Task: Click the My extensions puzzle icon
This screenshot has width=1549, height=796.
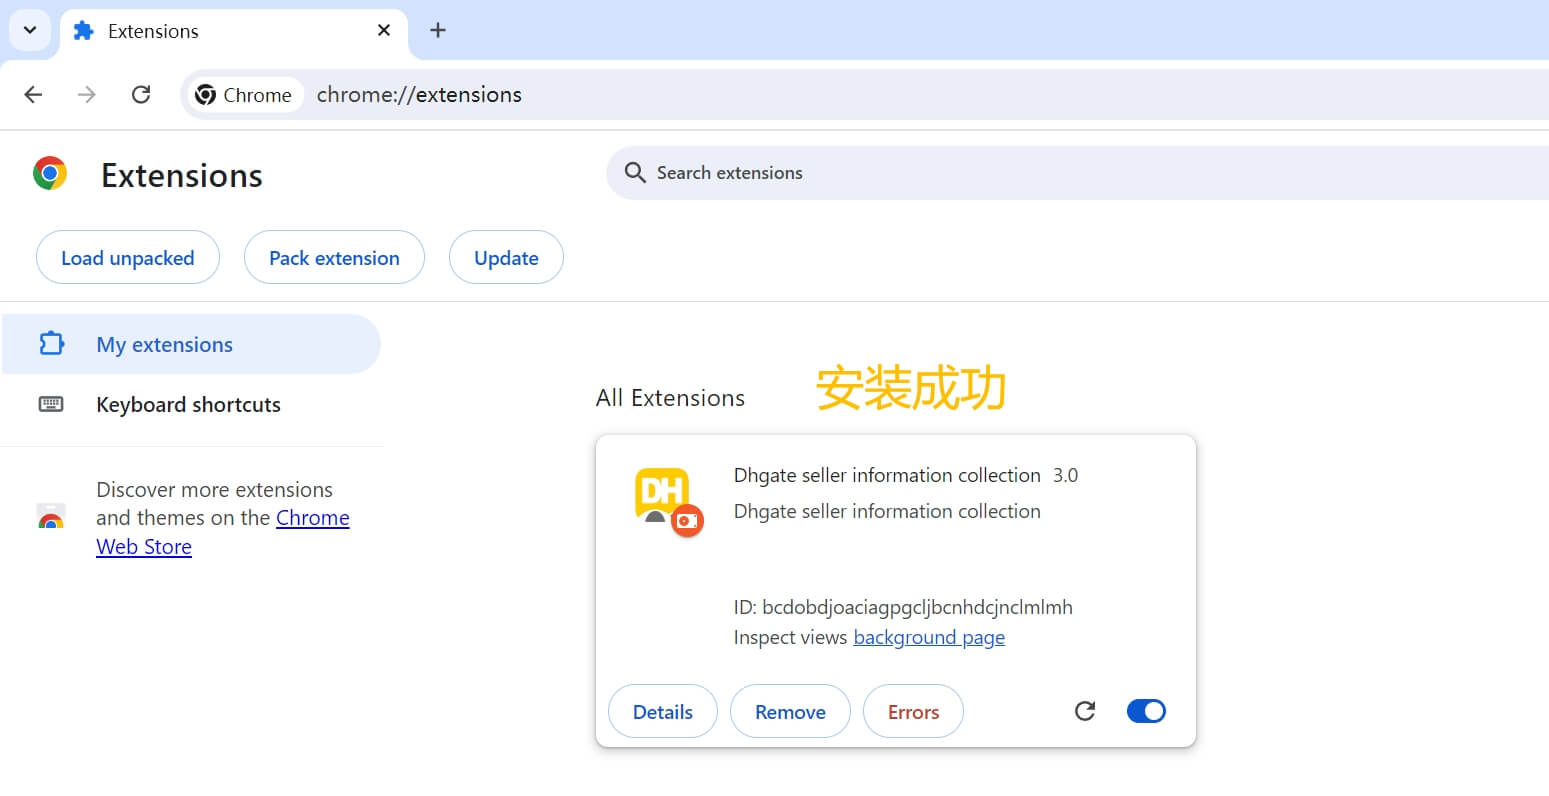Action: [x=51, y=344]
